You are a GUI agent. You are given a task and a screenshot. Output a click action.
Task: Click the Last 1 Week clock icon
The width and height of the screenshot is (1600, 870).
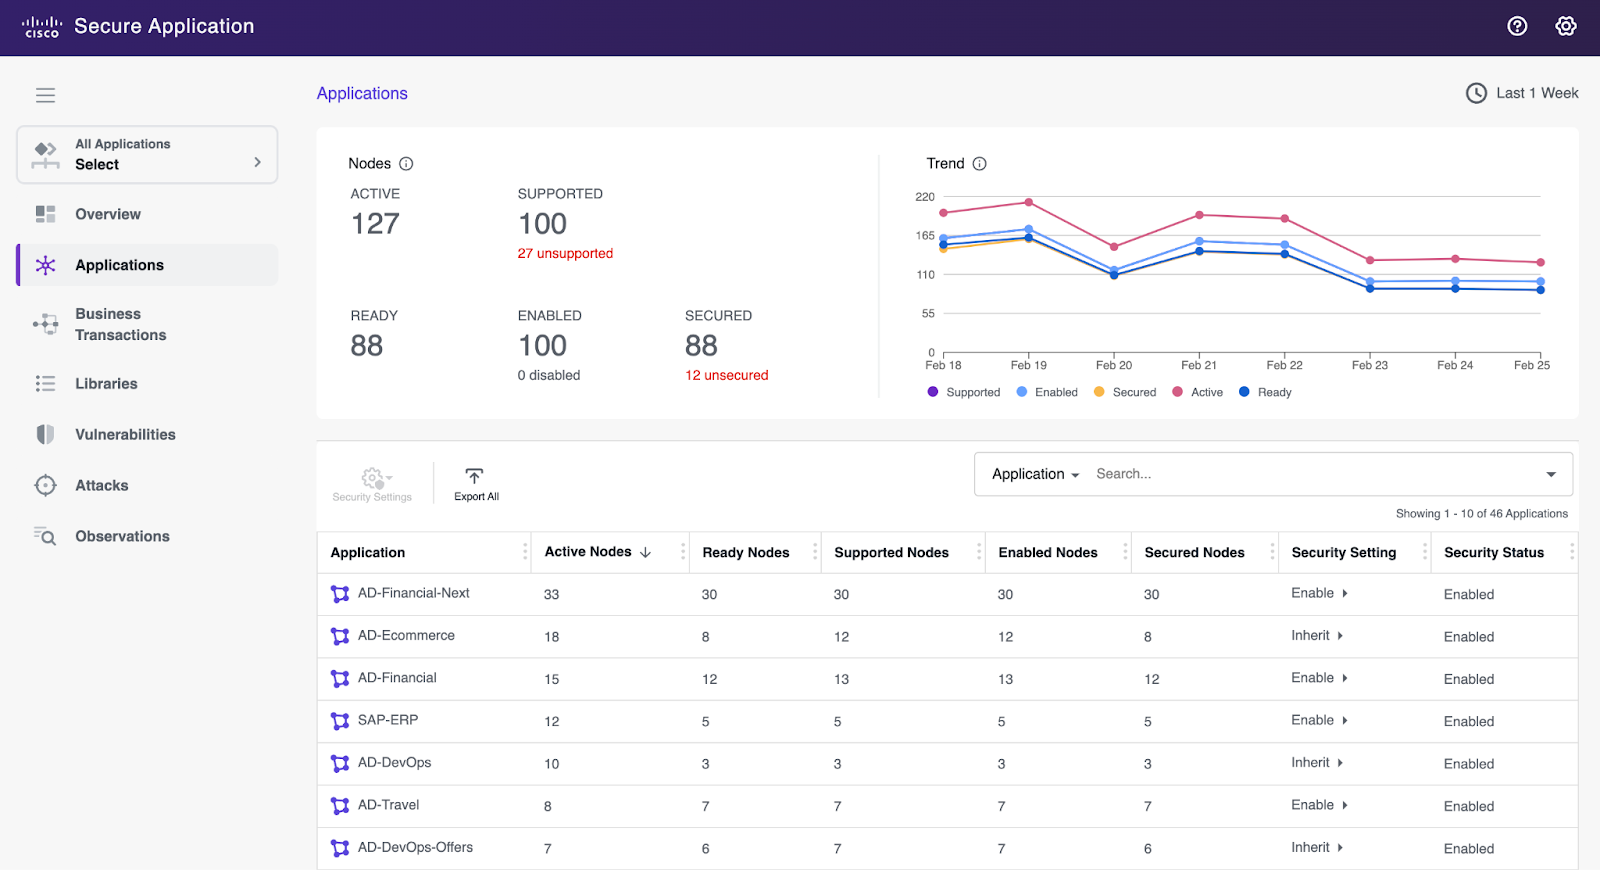(x=1476, y=93)
